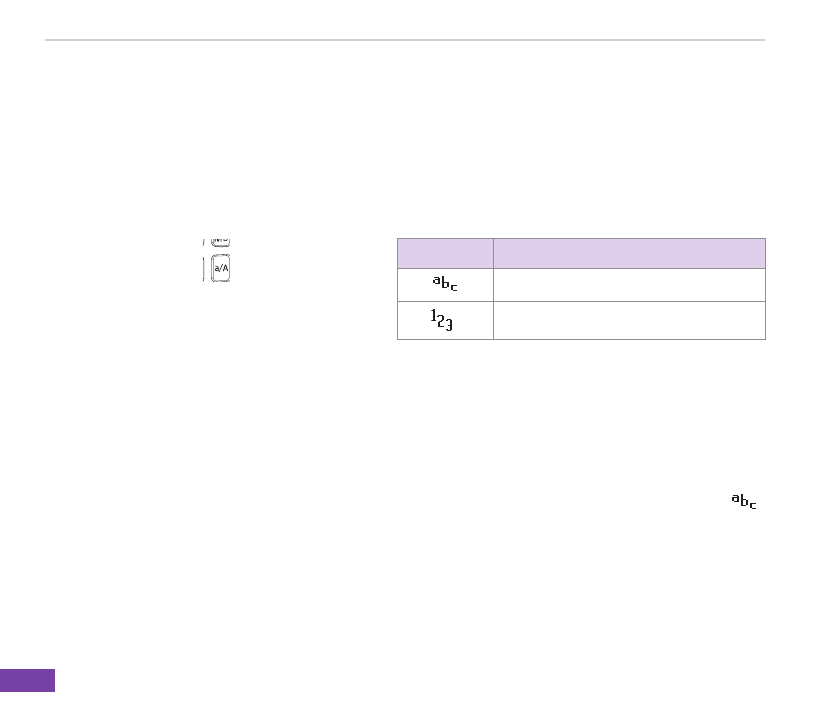This screenshot has height=709, width=822.
Task: Click the partially visible key above a/A
Action: [221, 242]
